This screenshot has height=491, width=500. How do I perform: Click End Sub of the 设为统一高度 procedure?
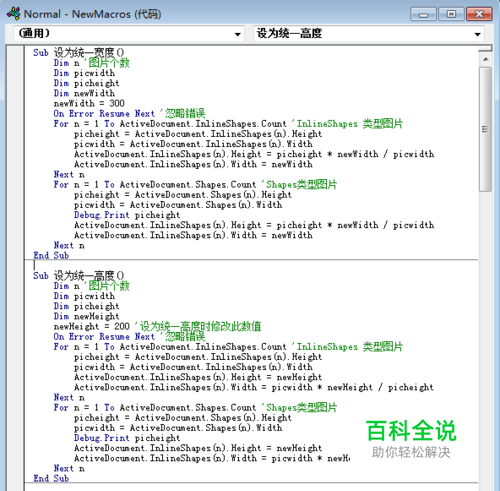pos(51,478)
